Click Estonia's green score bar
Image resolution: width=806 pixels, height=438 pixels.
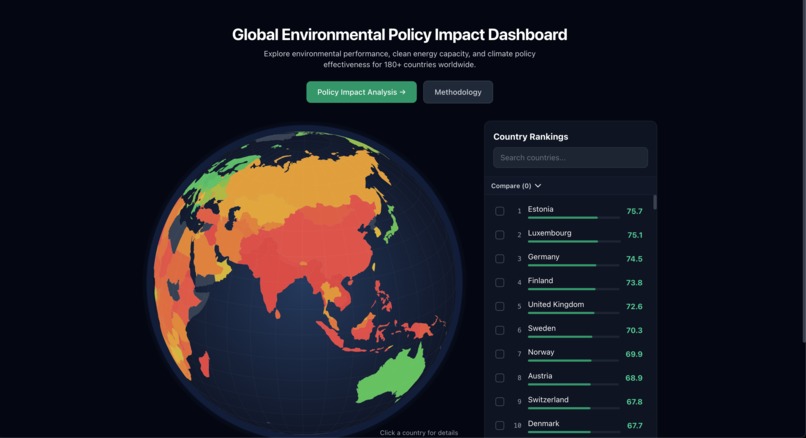pos(562,218)
